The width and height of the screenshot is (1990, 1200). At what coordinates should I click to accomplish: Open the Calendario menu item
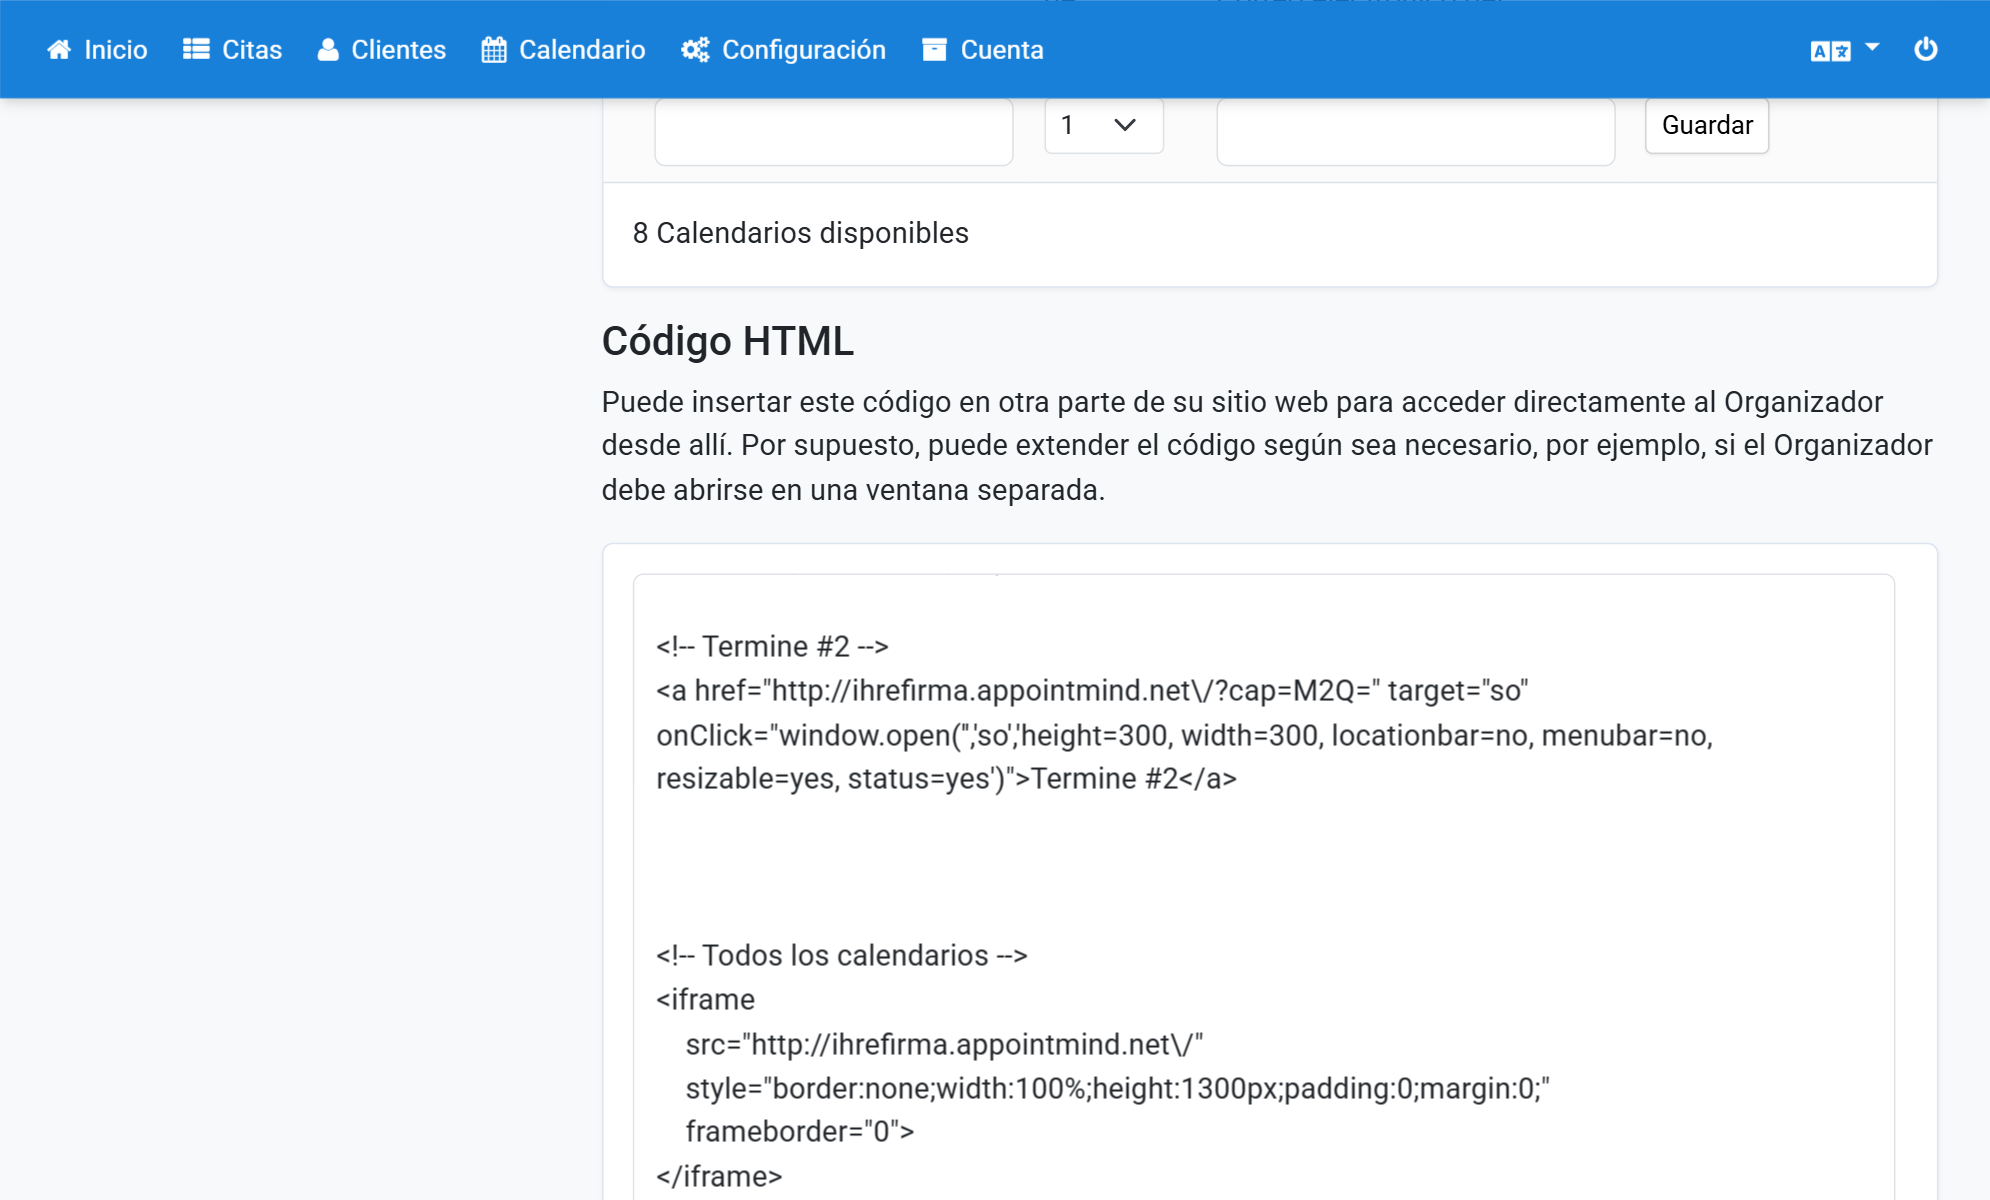[x=564, y=50]
